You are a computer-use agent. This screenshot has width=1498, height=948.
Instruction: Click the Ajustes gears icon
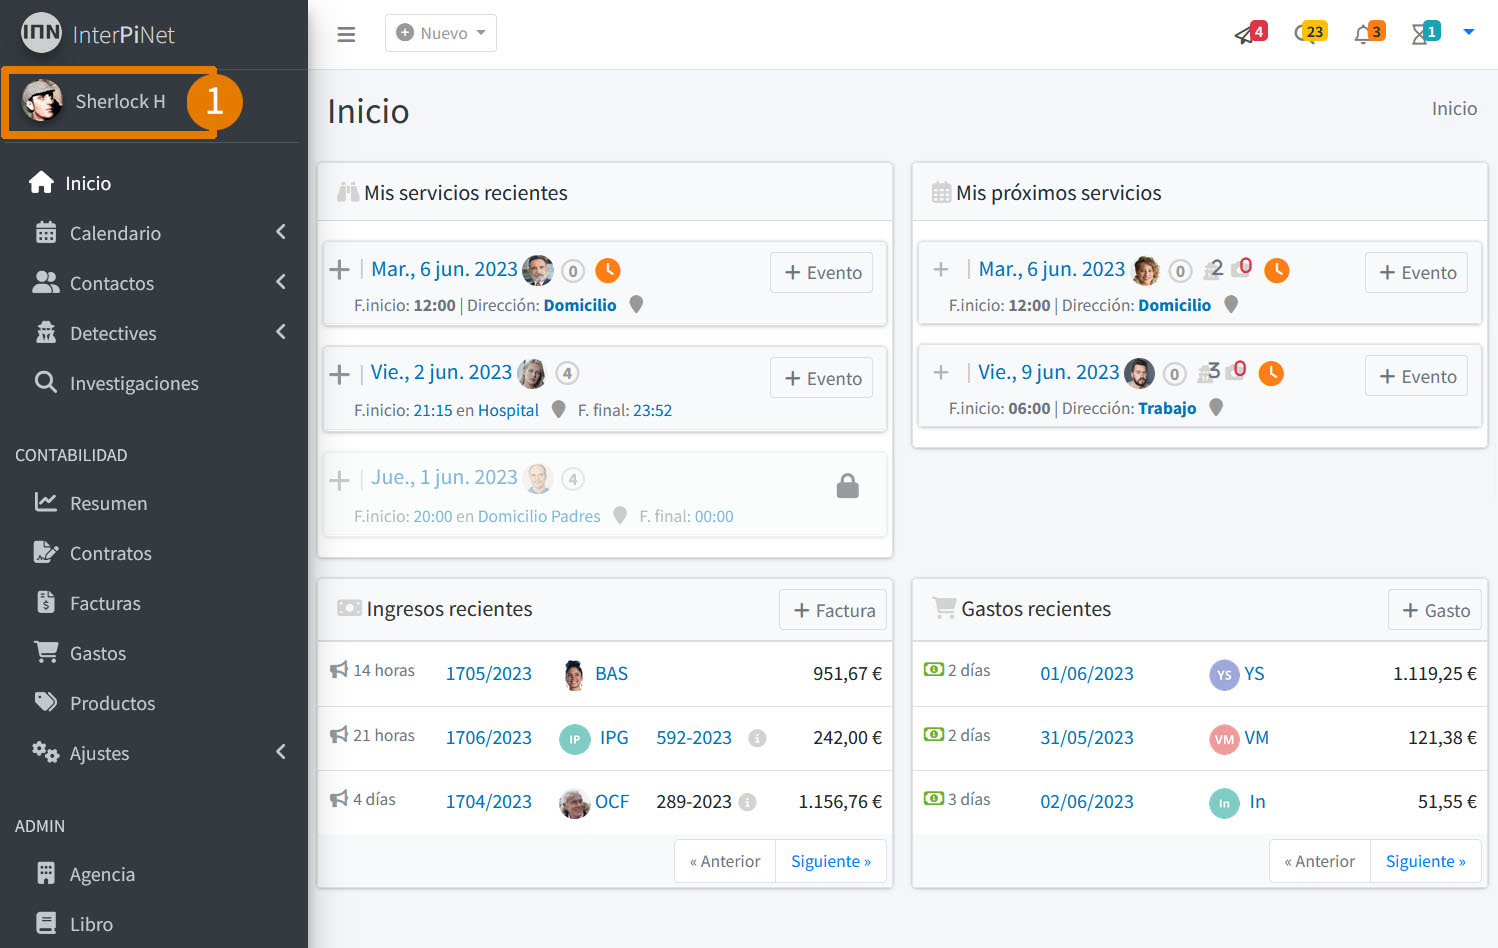[46, 752]
